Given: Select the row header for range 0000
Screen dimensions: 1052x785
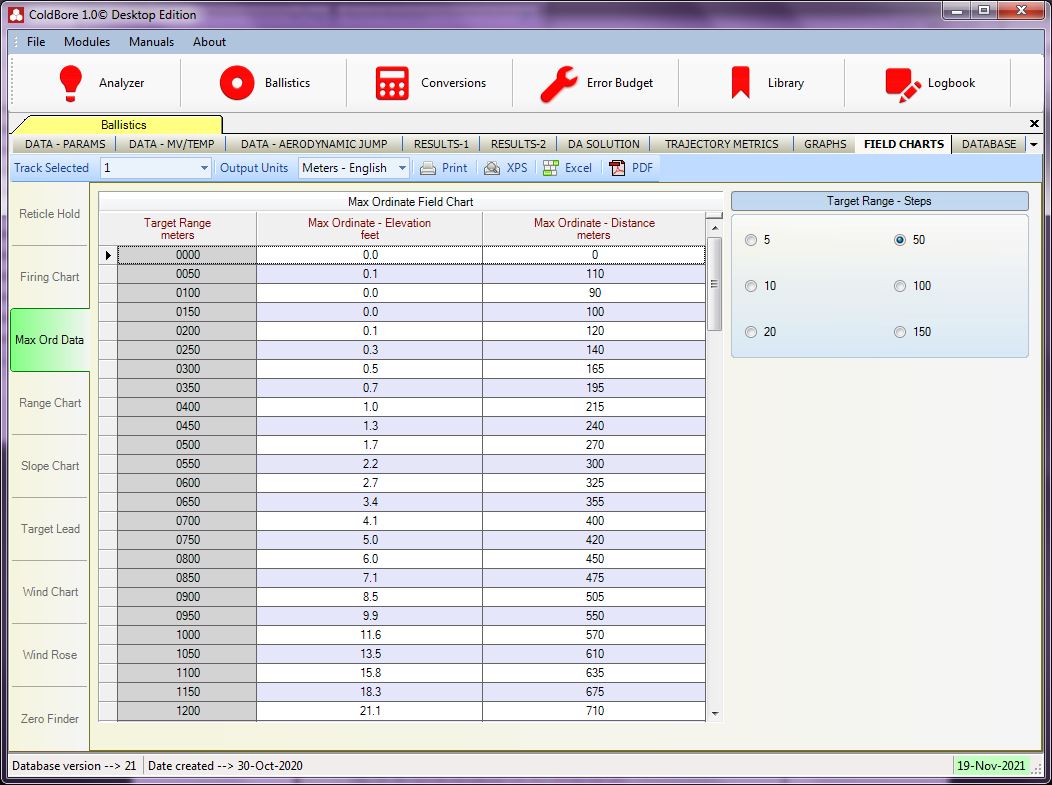Looking at the screenshot, I should pos(108,255).
